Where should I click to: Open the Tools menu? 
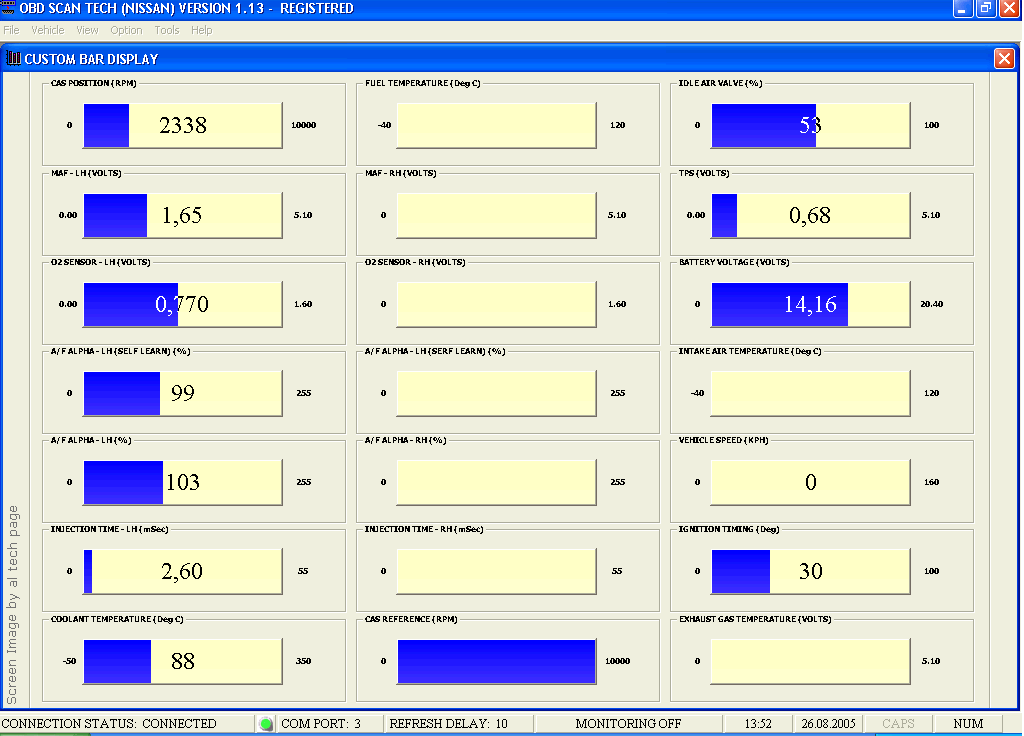166,30
